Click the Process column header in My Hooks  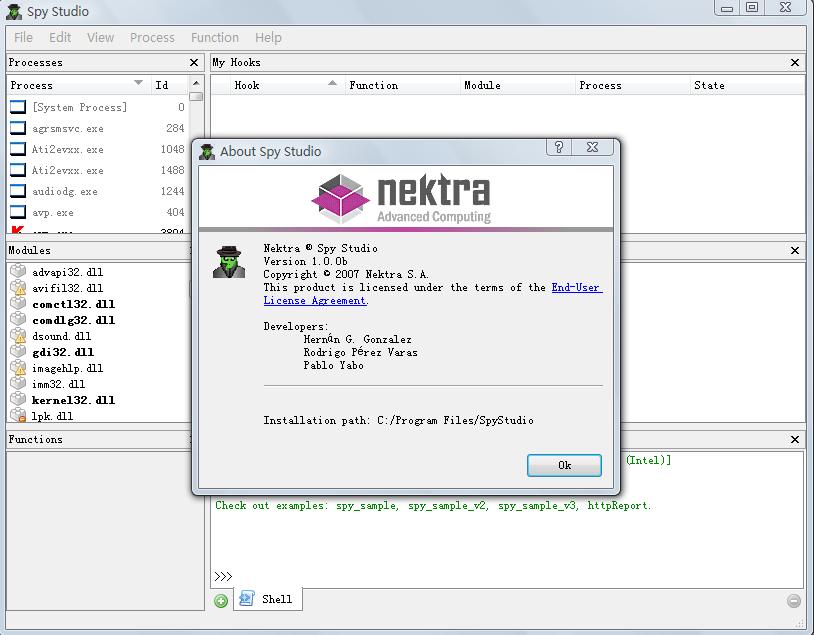(632, 85)
